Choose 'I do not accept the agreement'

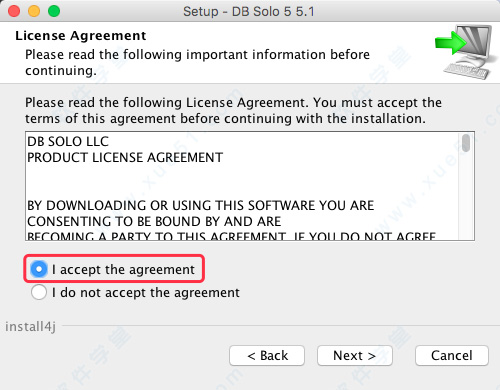[x=39, y=292]
